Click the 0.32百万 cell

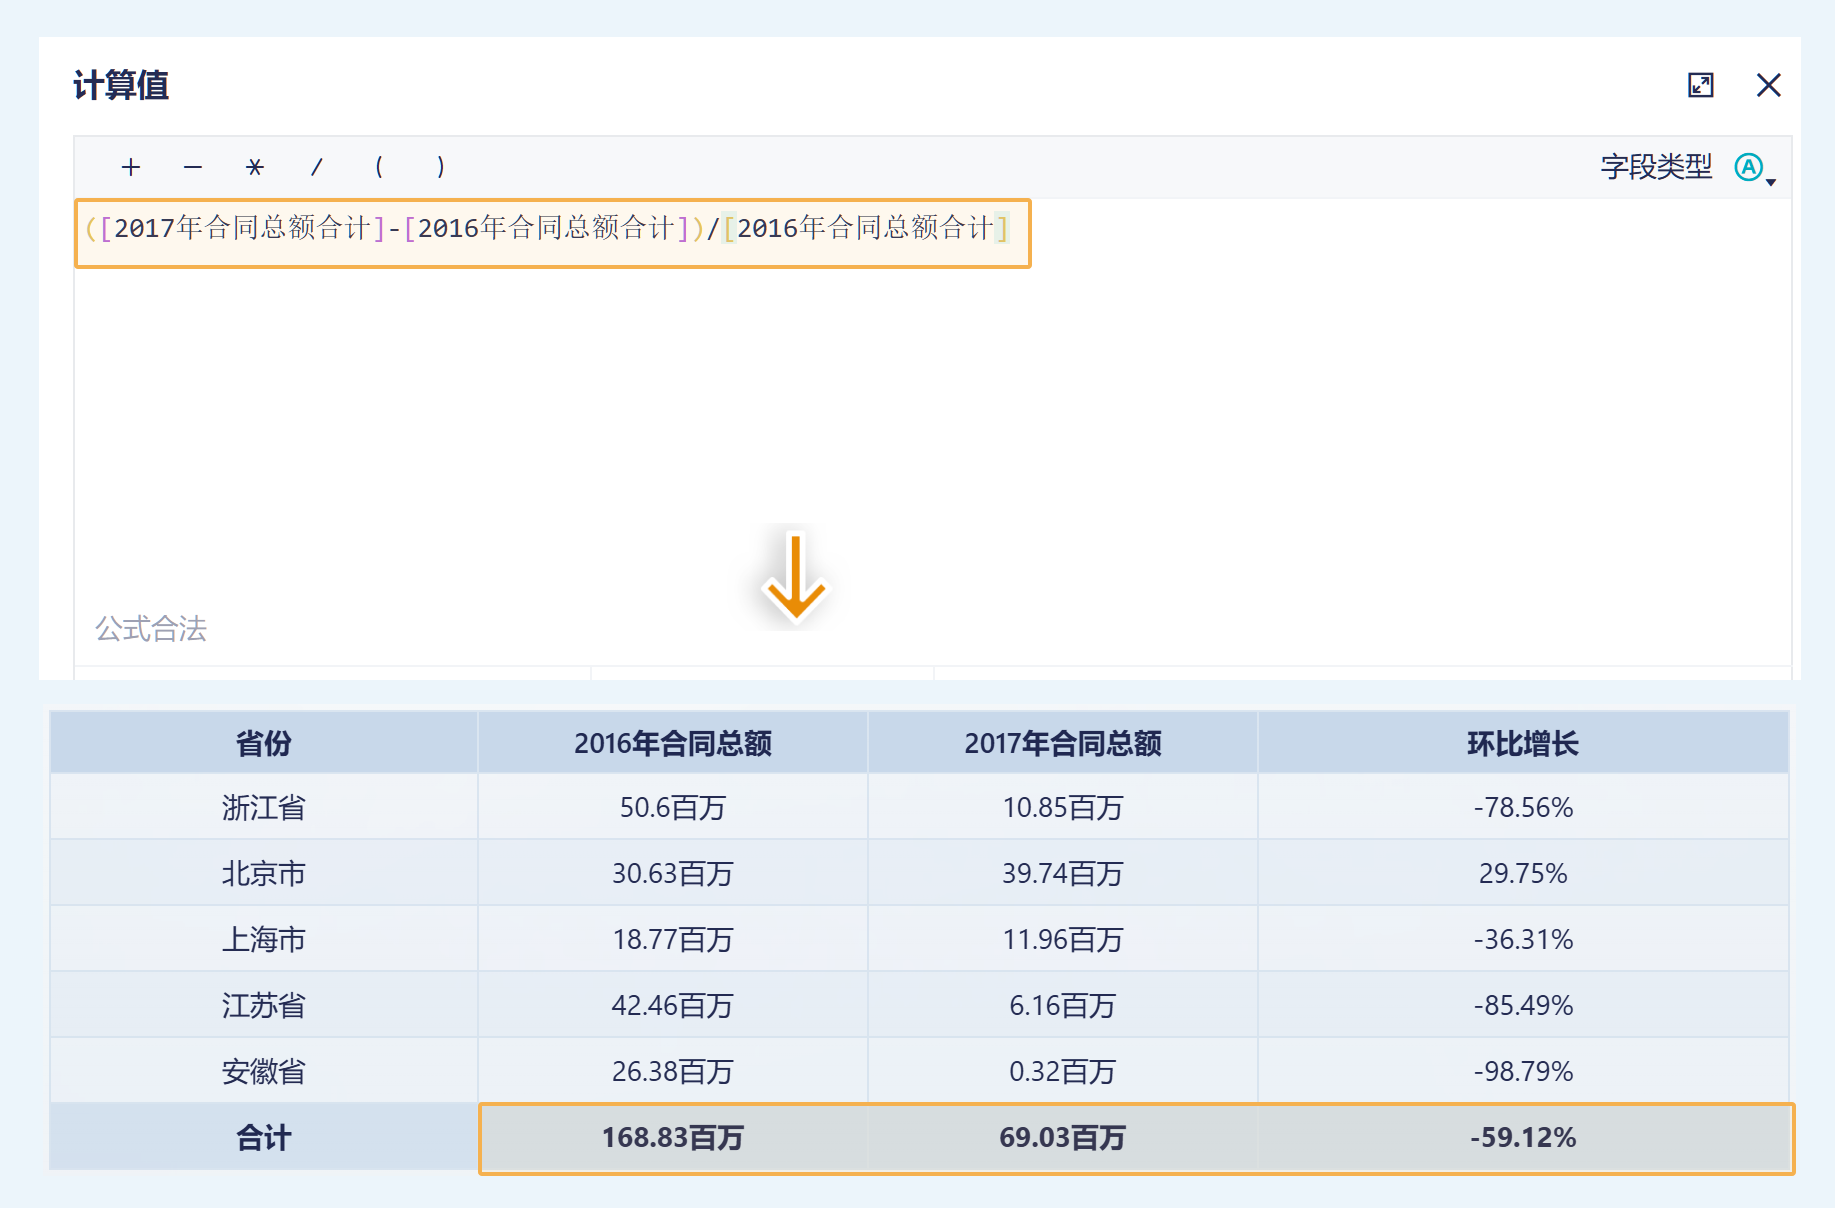pyautogui.click(x=1063, y=1071)
